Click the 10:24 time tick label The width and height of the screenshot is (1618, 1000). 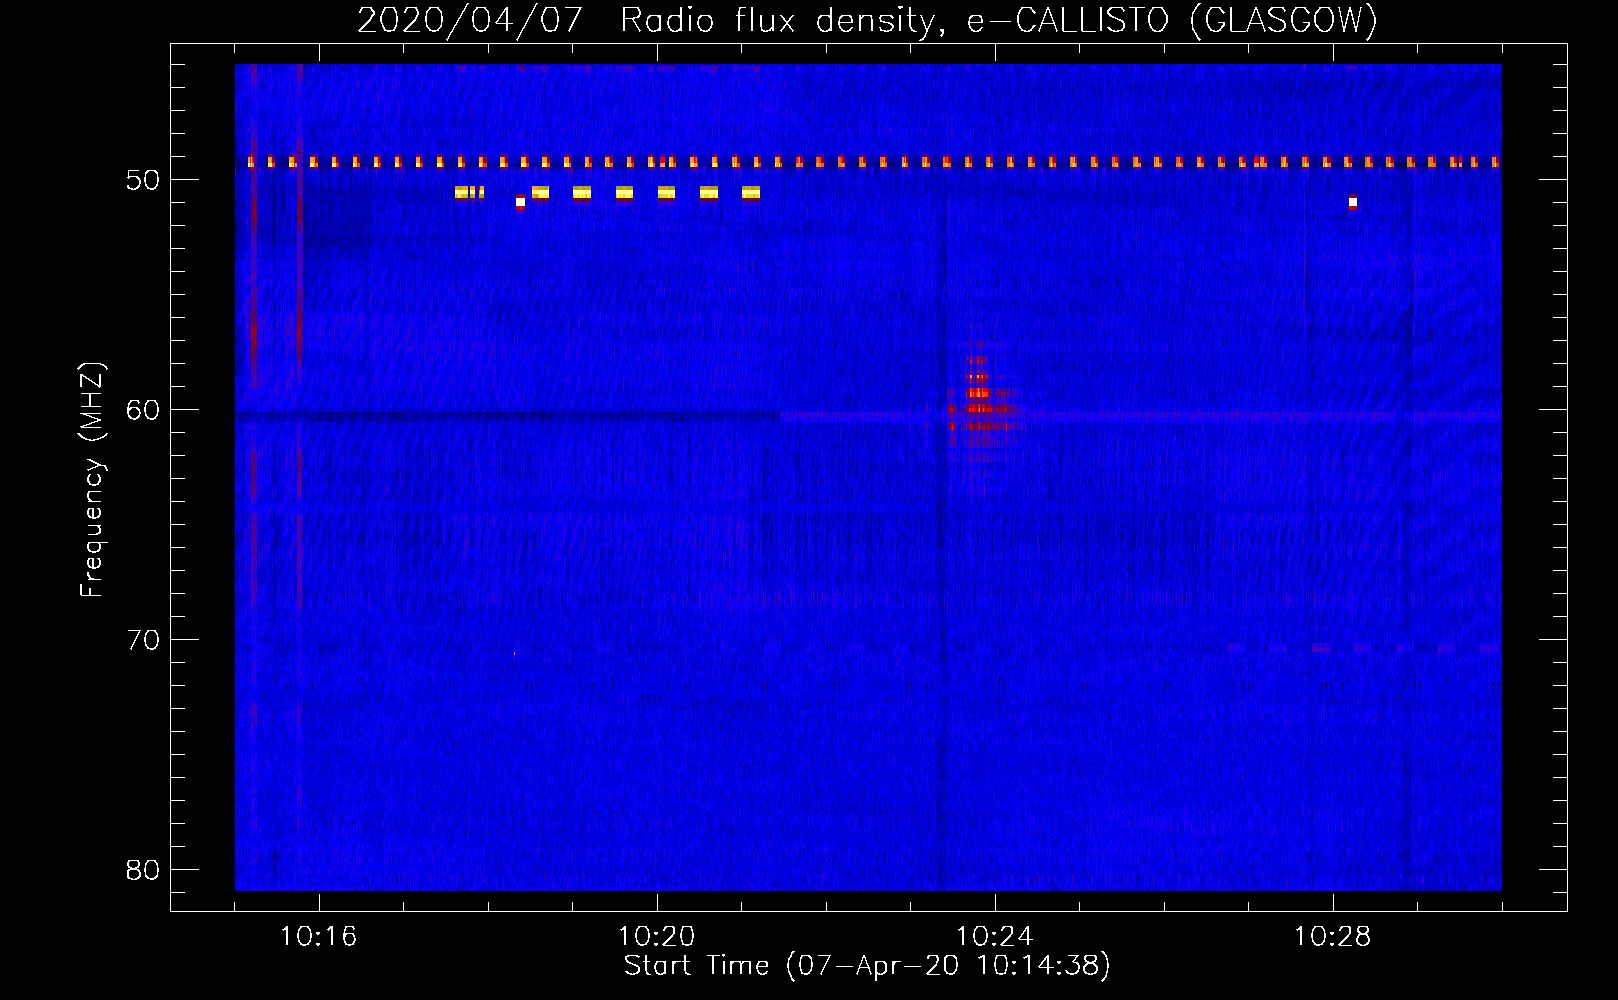[995, 937]
